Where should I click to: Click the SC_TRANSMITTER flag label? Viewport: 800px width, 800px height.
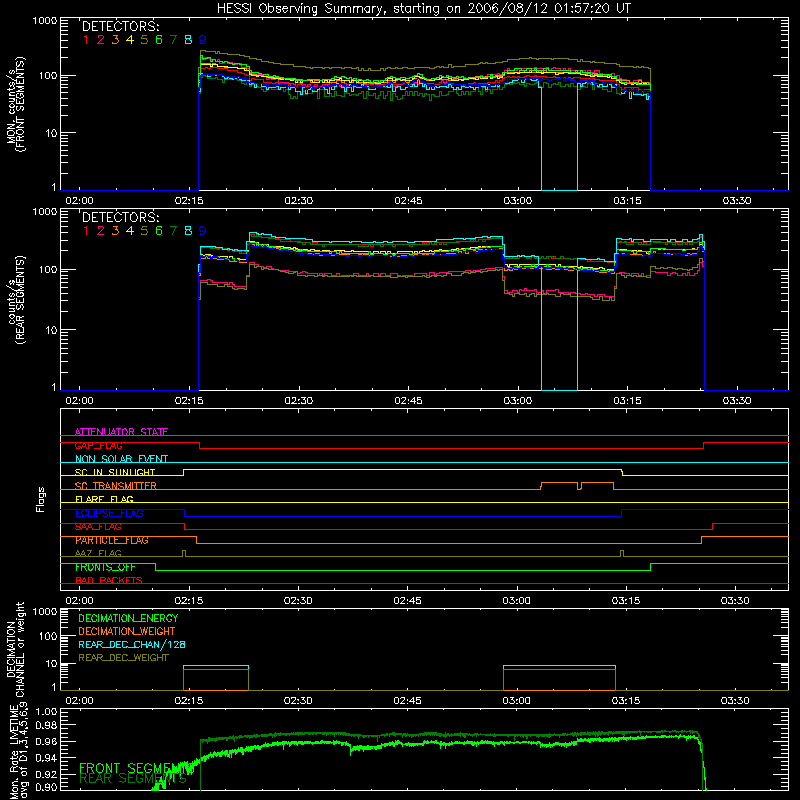[116, 486]
